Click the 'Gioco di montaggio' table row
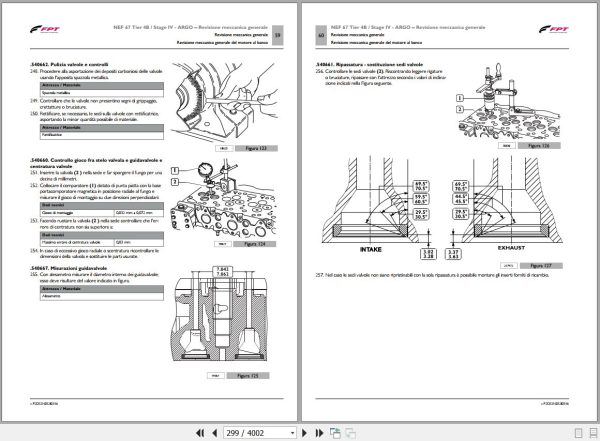 (102, 213)
